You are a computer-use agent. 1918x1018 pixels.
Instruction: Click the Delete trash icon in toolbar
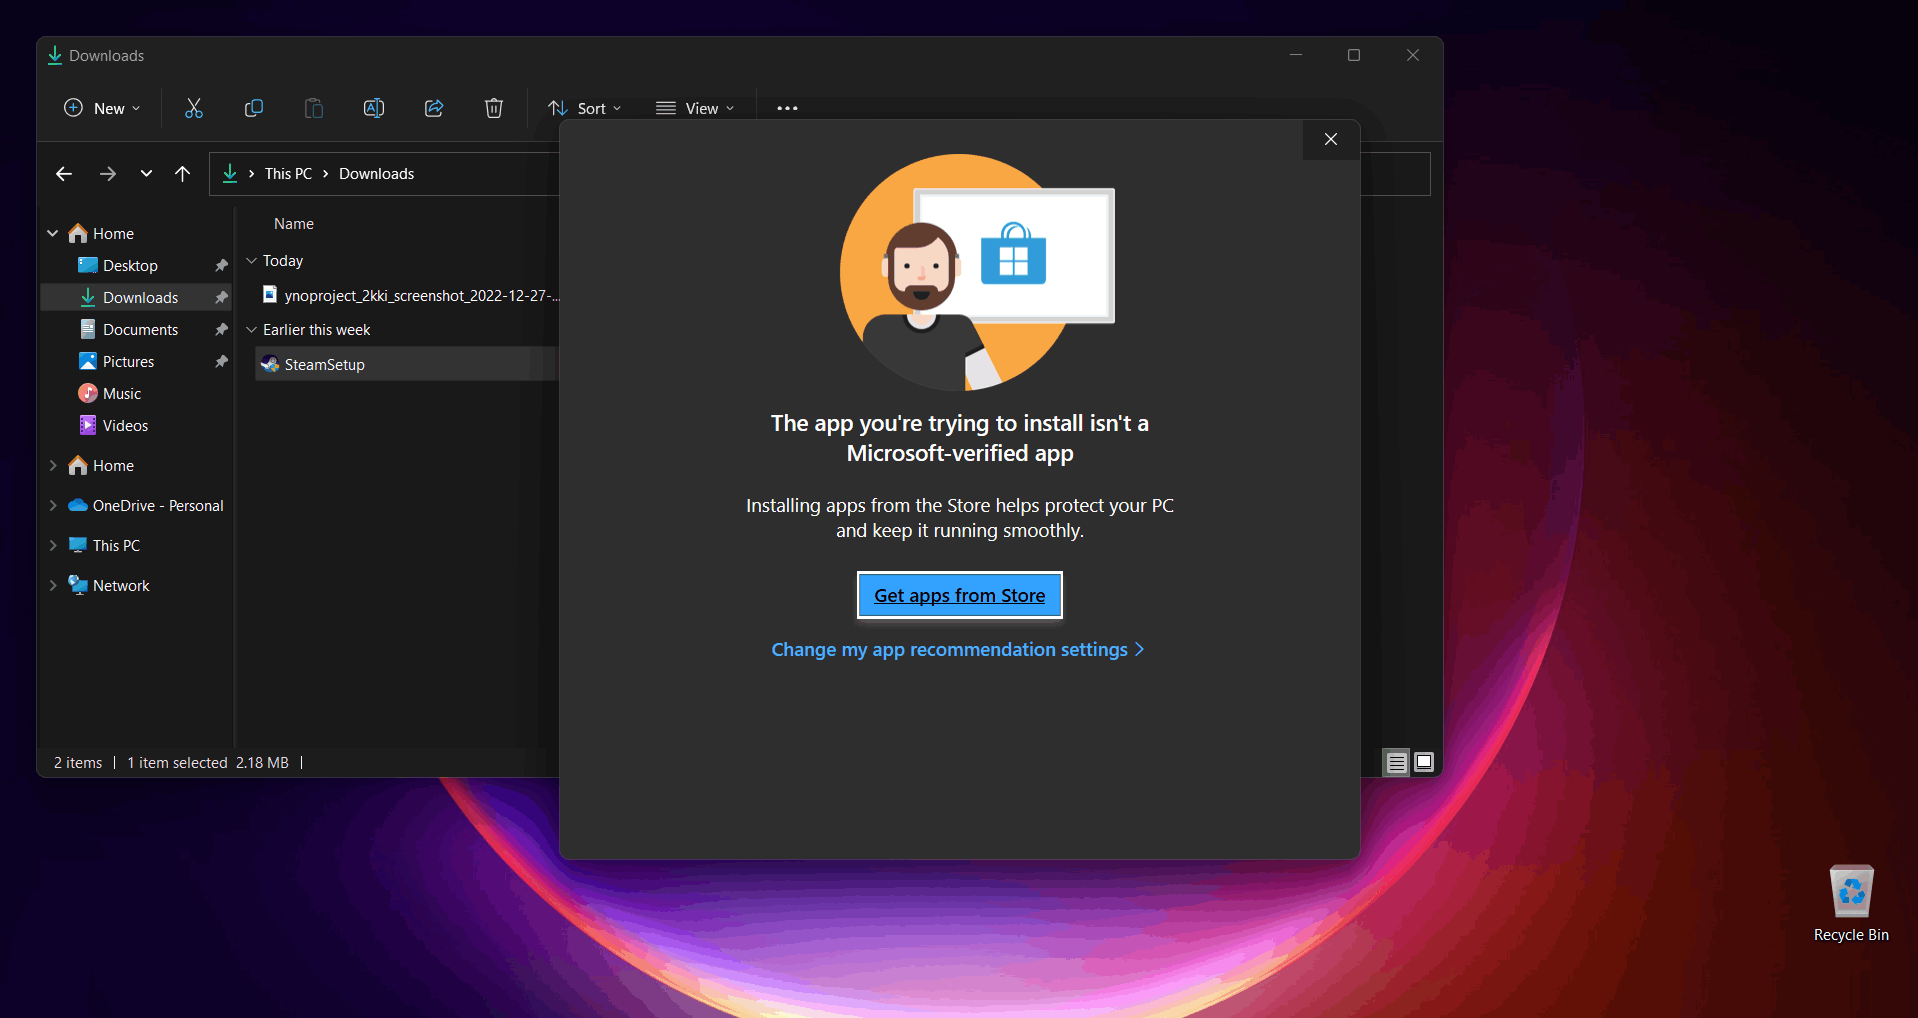click(x=494, y=108)
